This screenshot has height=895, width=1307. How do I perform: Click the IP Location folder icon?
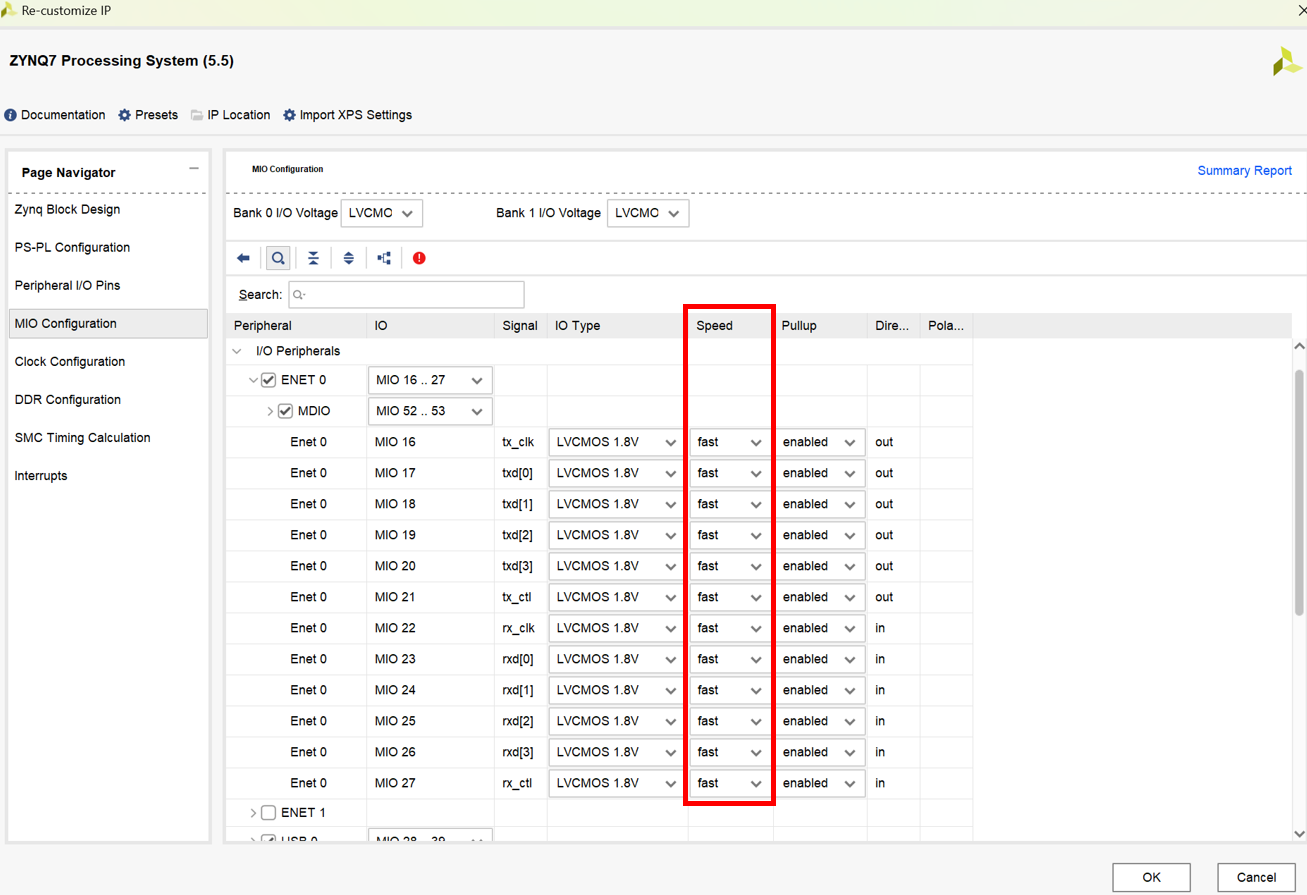coord(197,115)
